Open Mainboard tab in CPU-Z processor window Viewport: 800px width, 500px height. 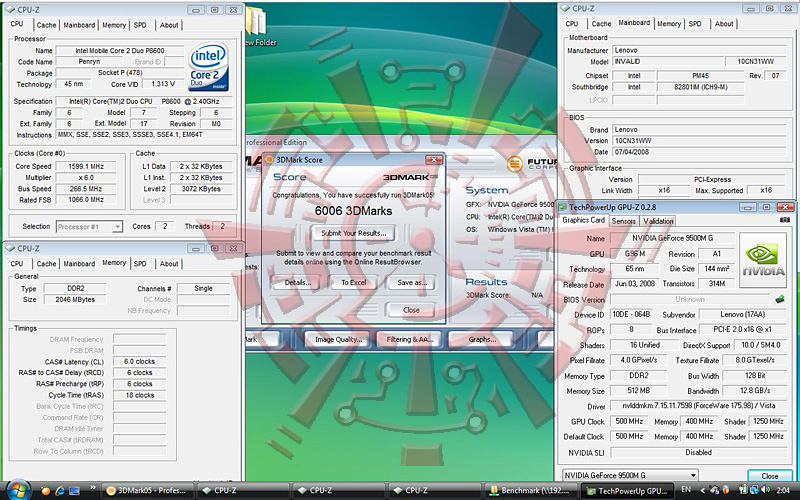[x=79, y=25]
